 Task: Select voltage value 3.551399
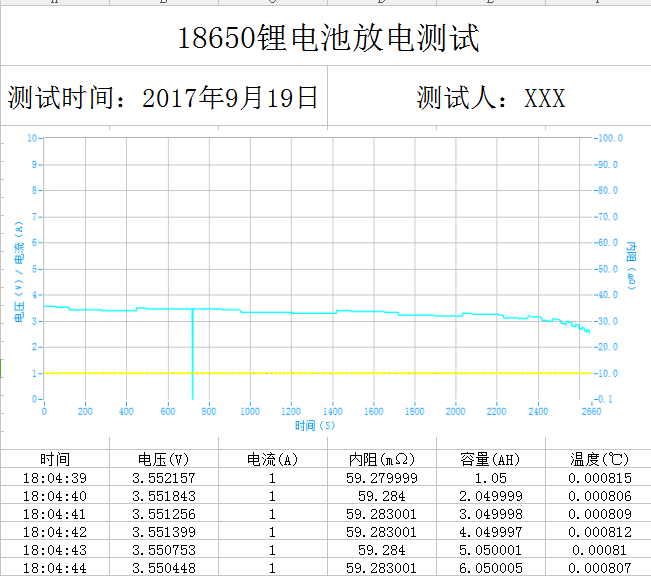click(x=164, y=532)
